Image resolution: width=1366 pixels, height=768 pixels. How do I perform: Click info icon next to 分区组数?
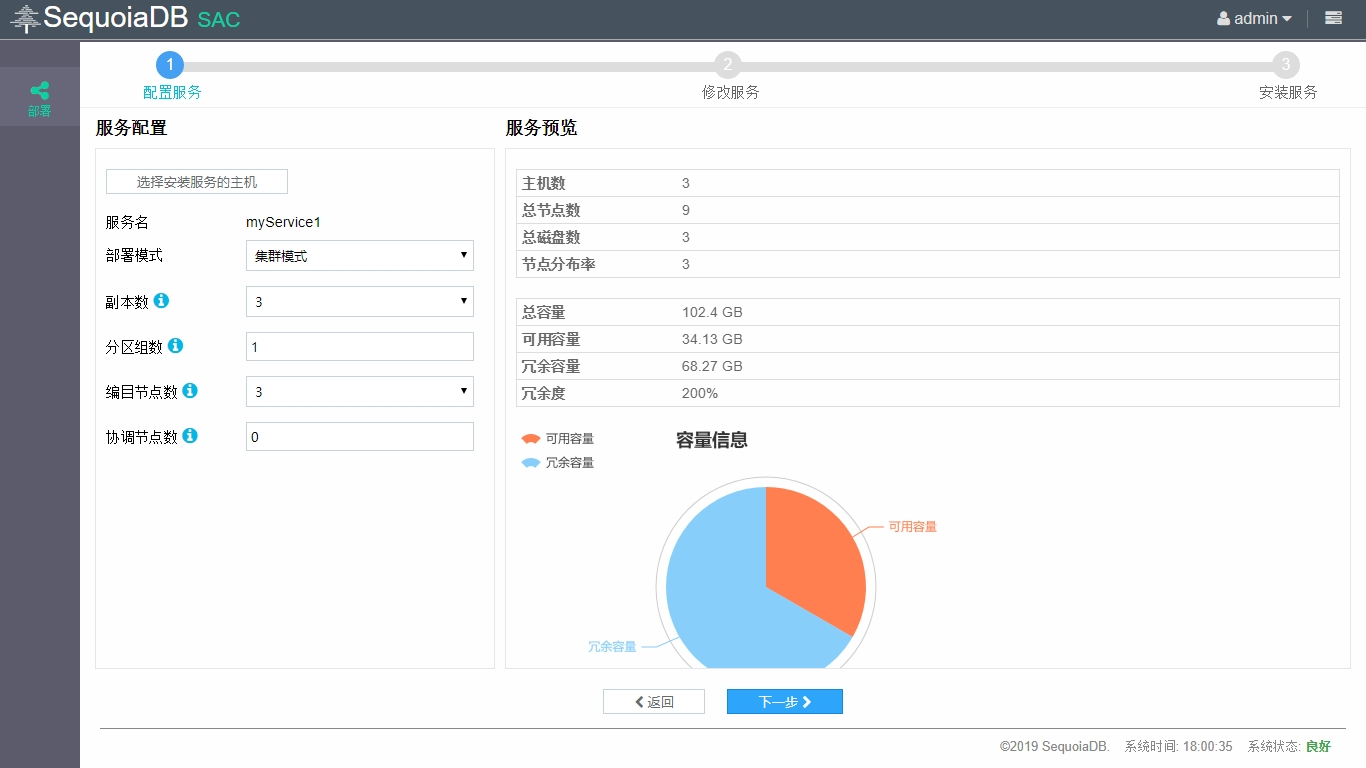coord(175,345)
